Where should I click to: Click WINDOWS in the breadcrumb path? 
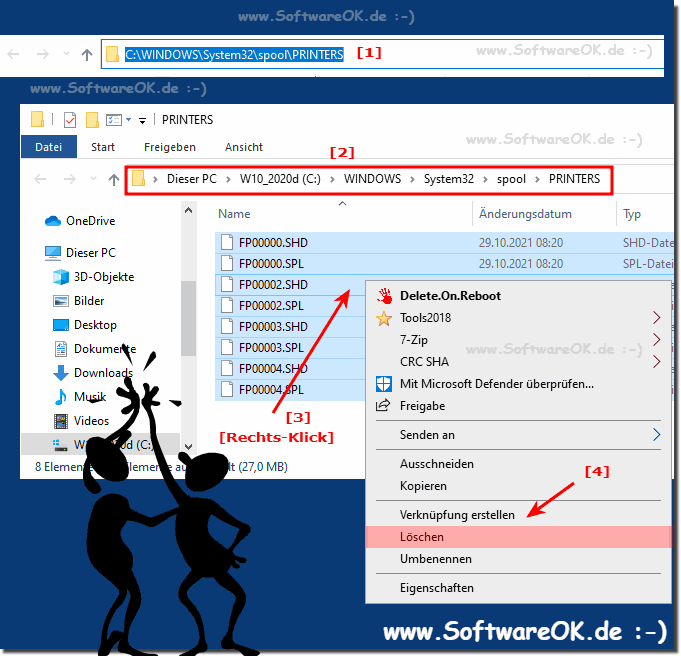373,179
